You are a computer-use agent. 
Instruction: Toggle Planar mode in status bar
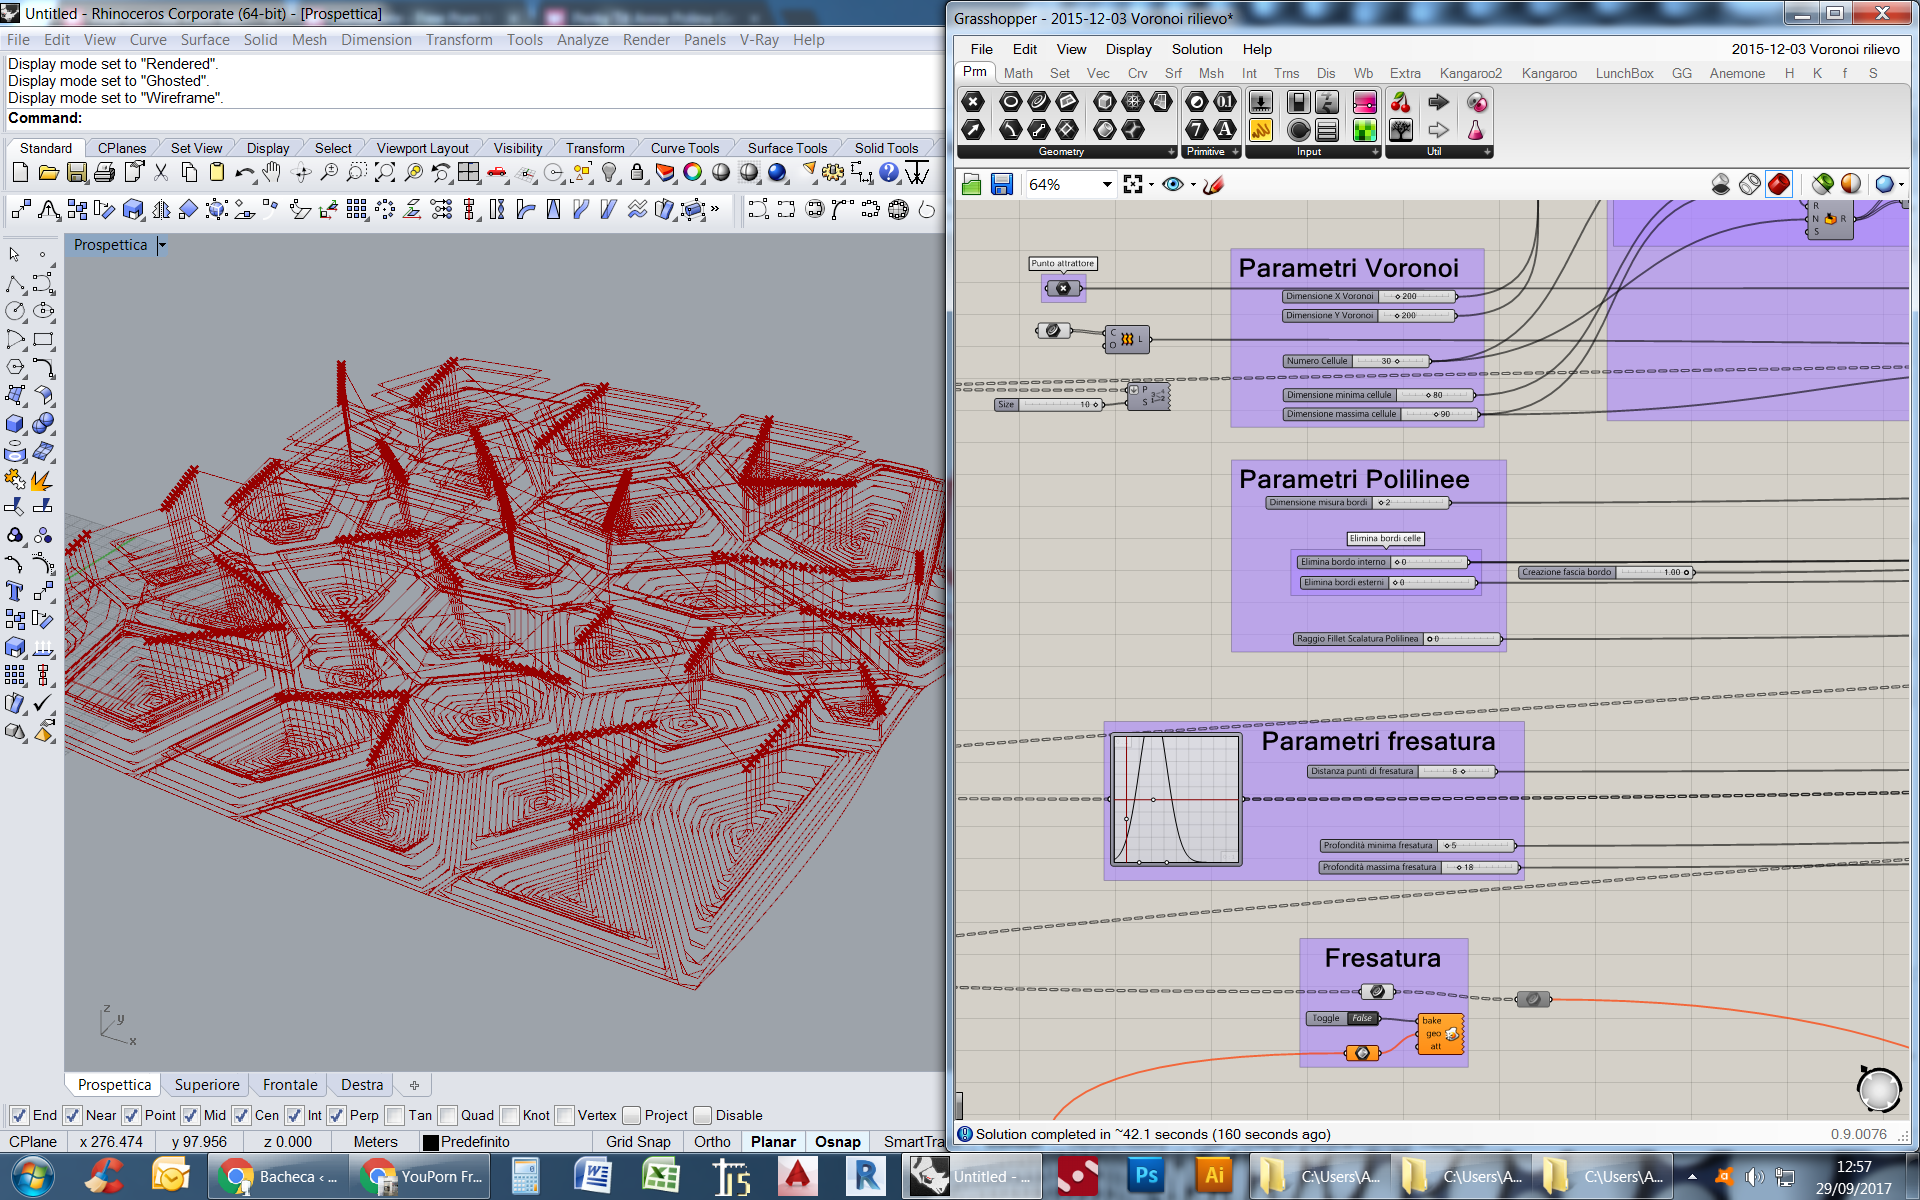pos(773,1142)
